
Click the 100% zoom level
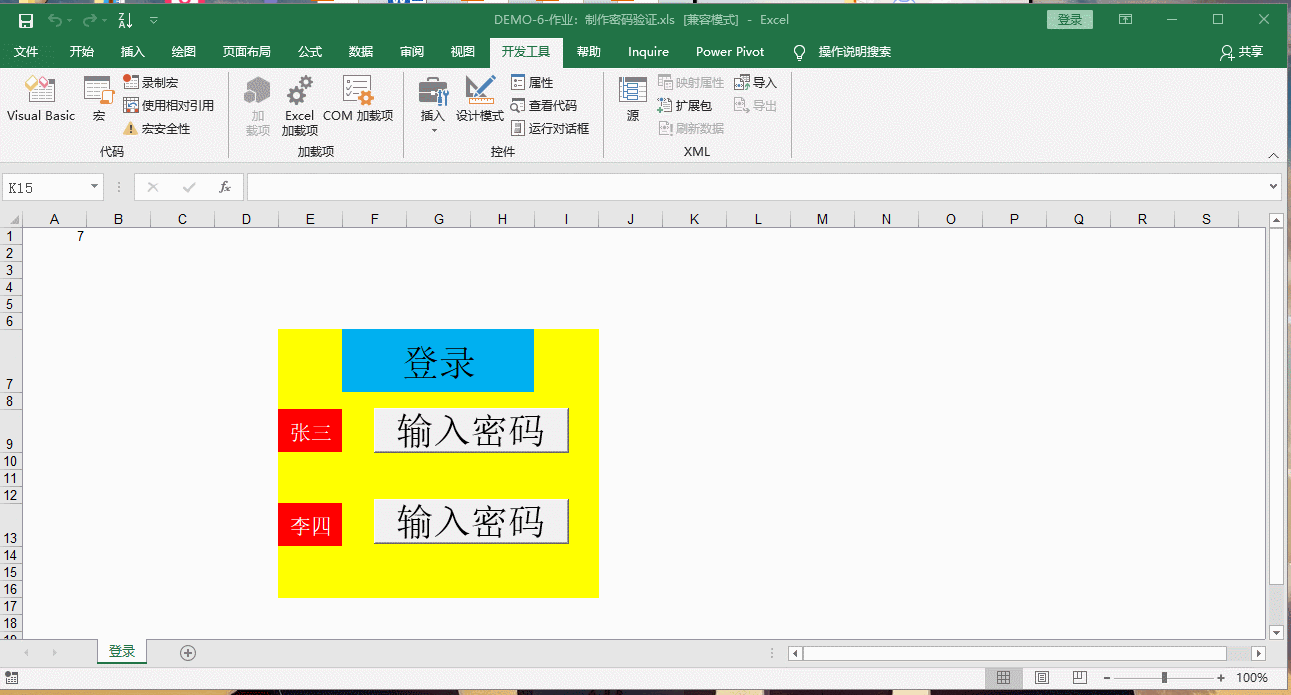coord(1252,678)
